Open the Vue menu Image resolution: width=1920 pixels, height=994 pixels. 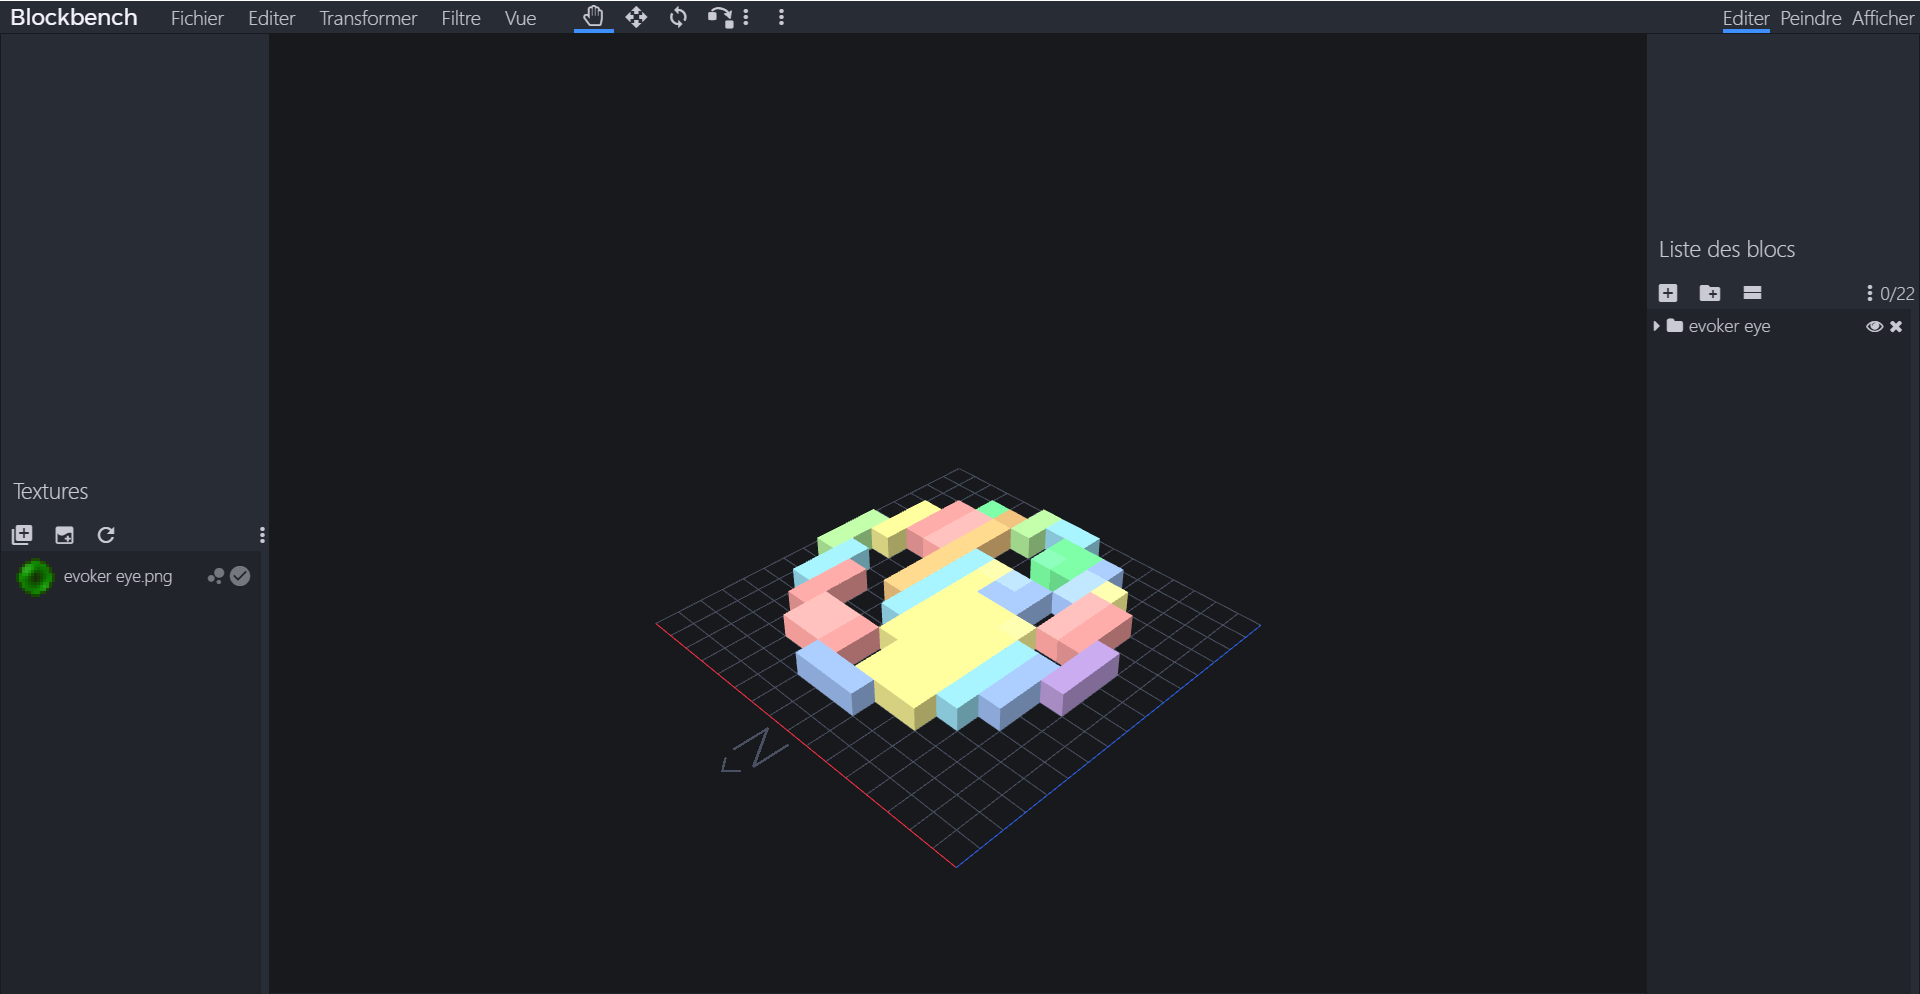point(520,18)
